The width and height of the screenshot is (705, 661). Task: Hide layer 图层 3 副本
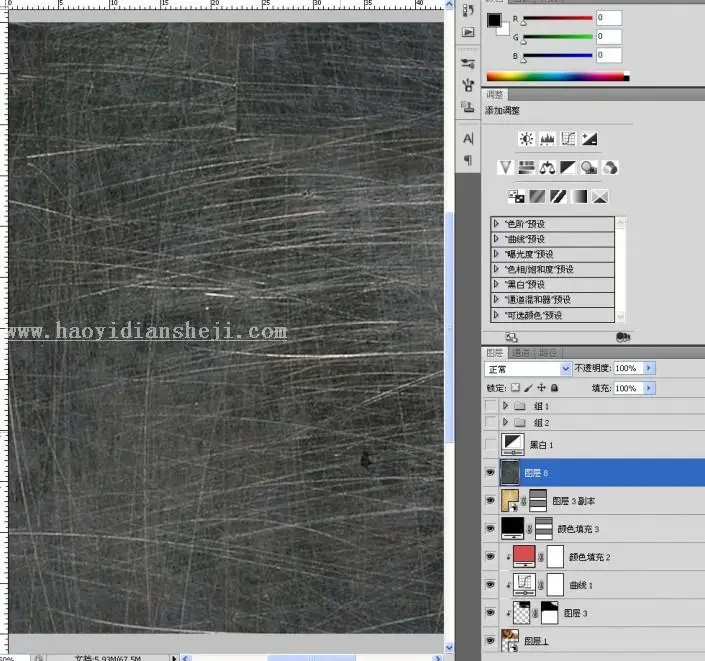pos(491,500)
